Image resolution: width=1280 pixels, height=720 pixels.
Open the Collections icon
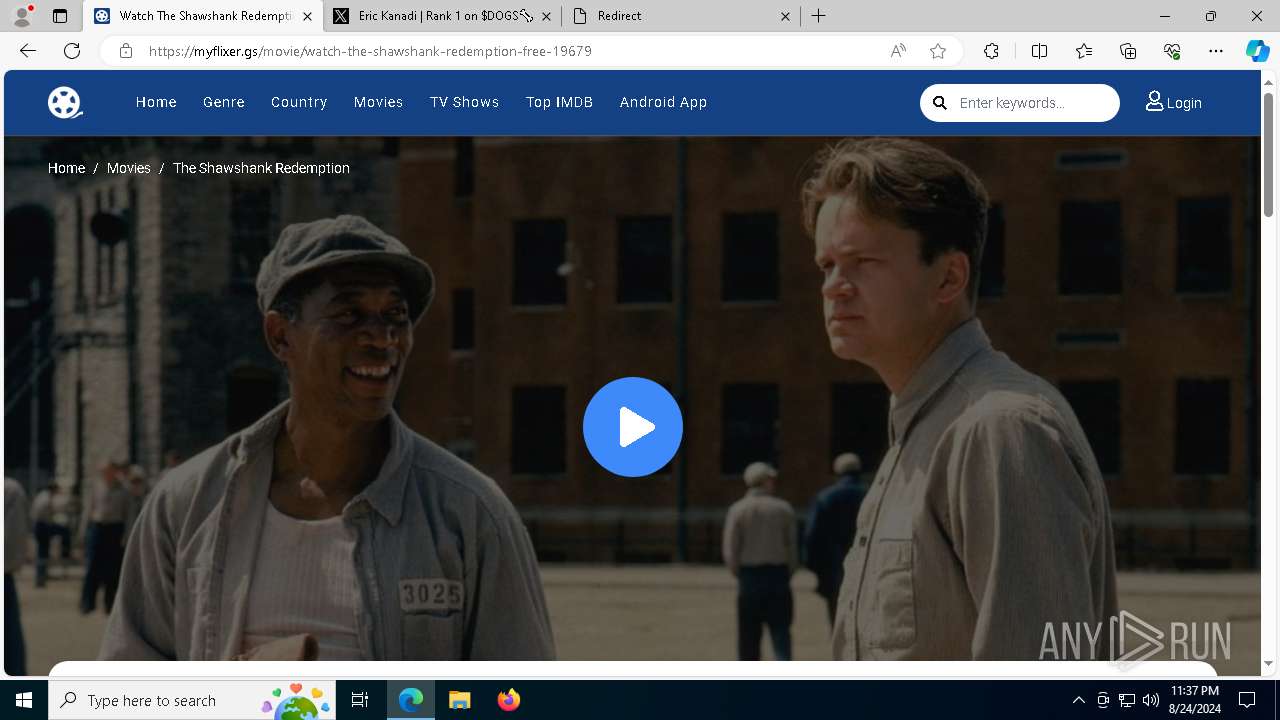pos(1128,51)
